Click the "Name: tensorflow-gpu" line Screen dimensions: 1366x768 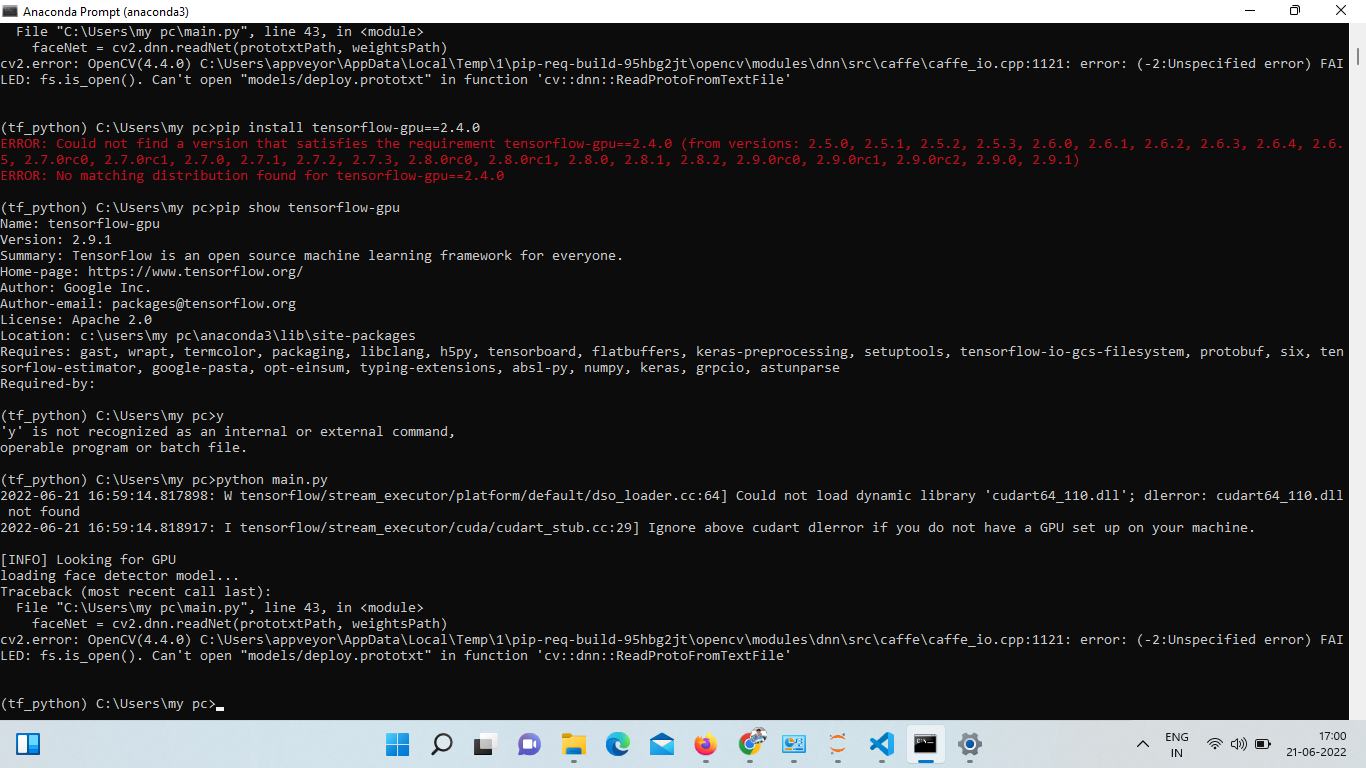click(80, 224)
